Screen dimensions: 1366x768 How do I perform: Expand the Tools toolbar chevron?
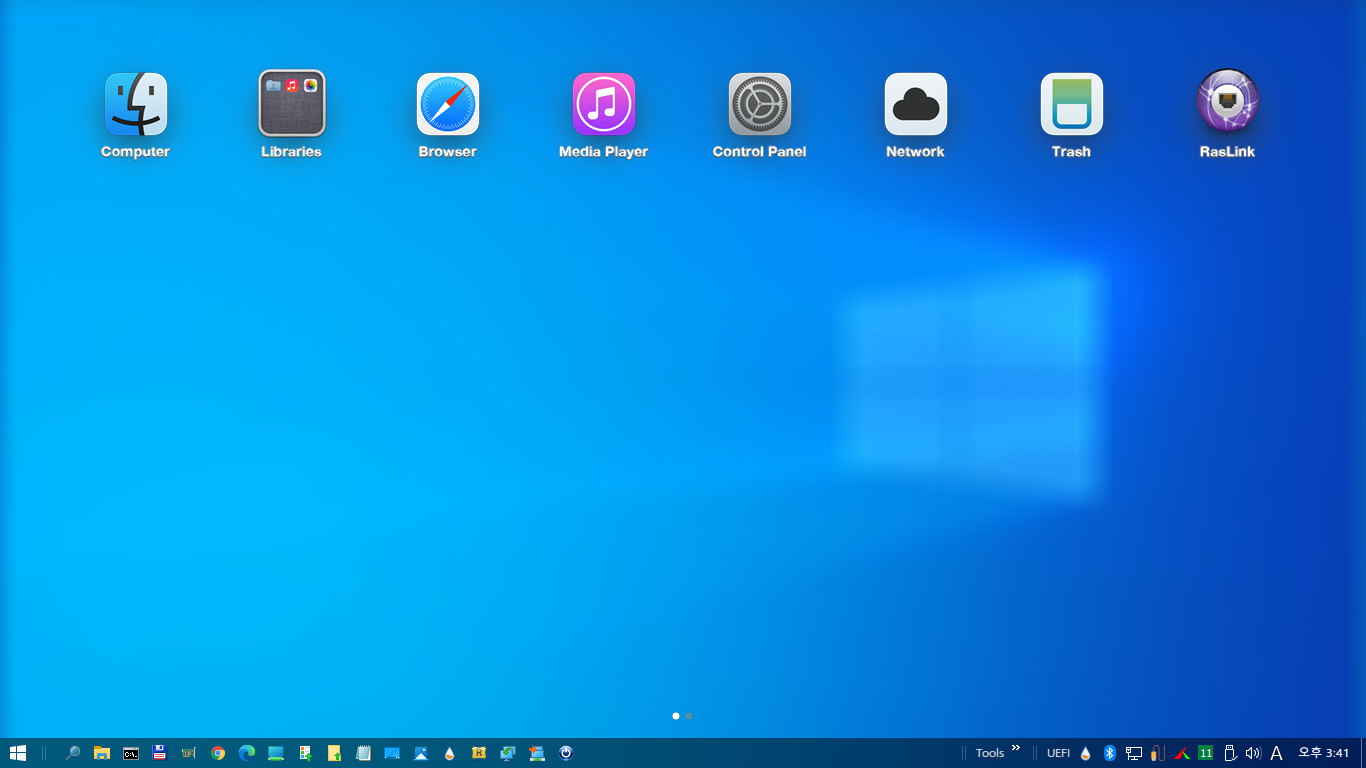(x=1016, y=748)
